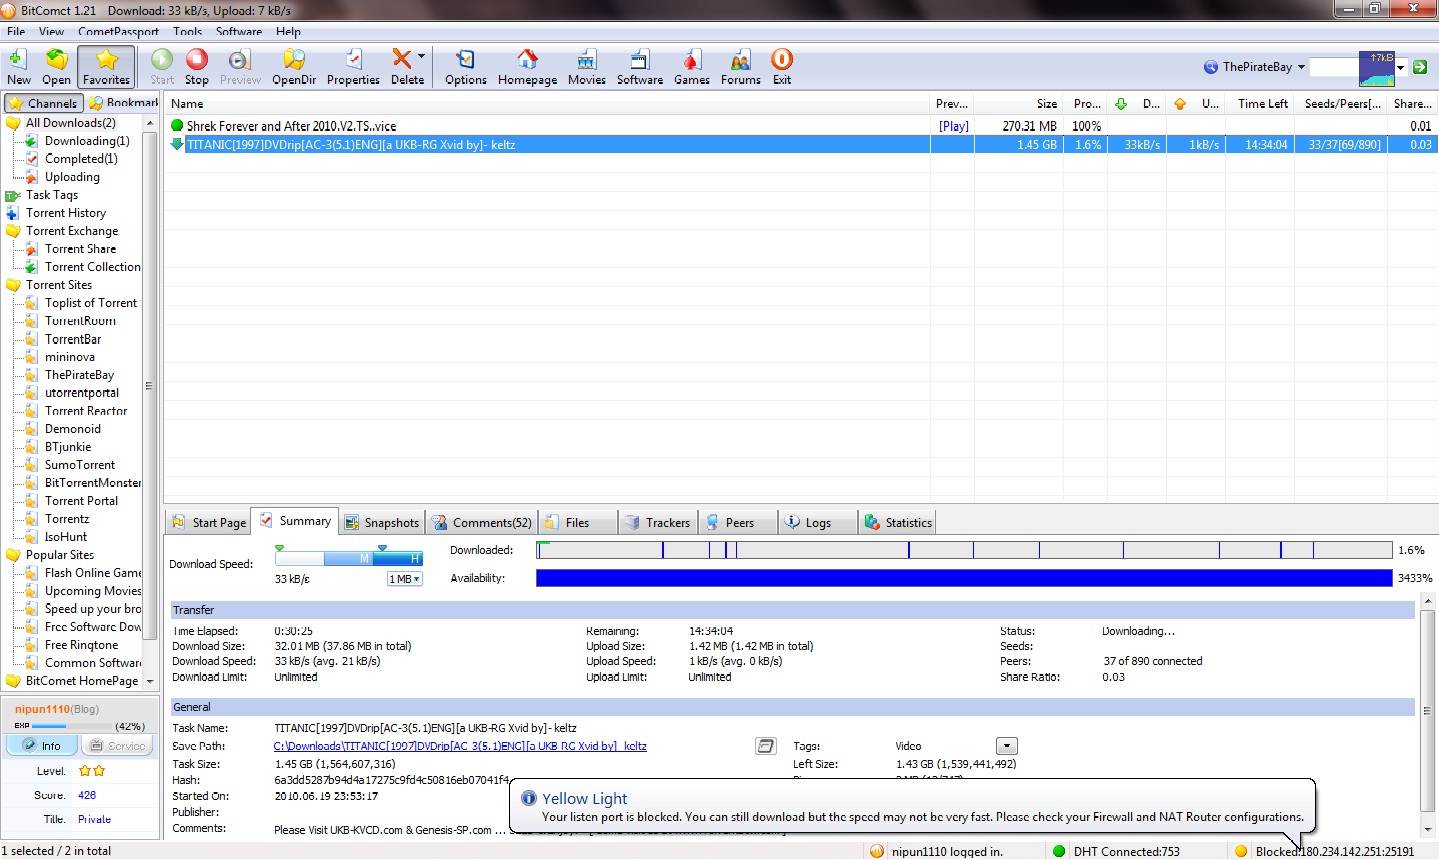Stop the selected download
Image resolution: width=1439 pixels, height=860 pixels.
(x=197, y=67)
